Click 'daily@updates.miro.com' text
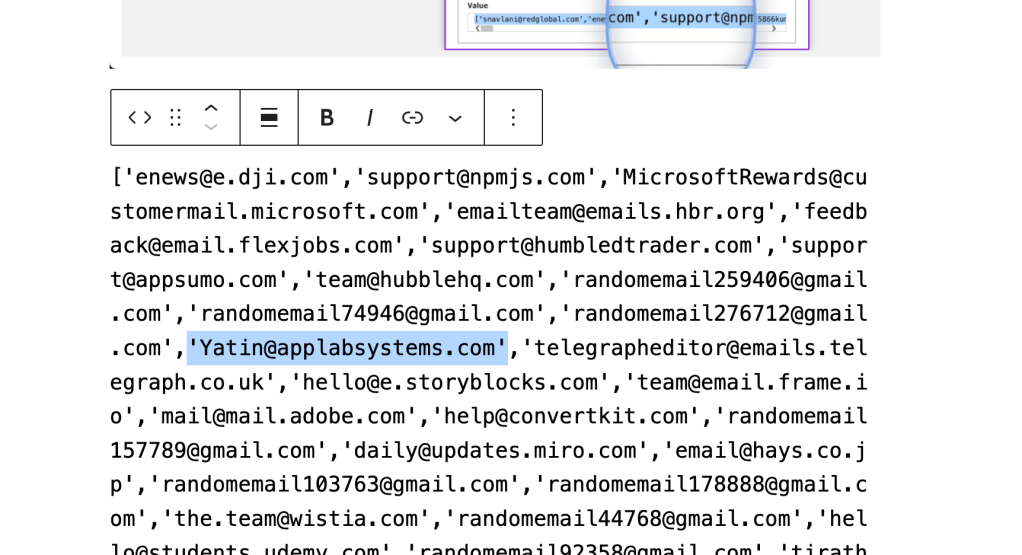This screenshot has width=1022, height=555. click(495, 451)
